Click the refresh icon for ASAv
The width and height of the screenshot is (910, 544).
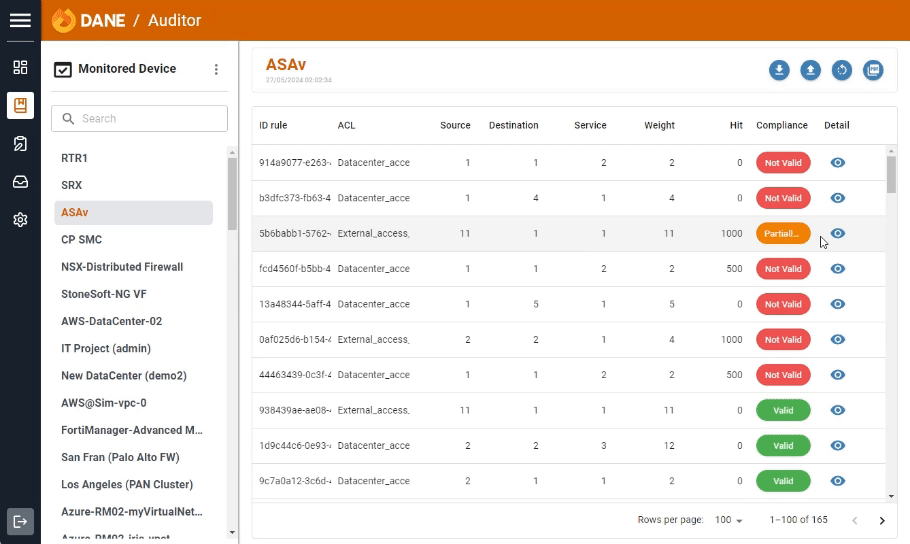click(842, 70)
